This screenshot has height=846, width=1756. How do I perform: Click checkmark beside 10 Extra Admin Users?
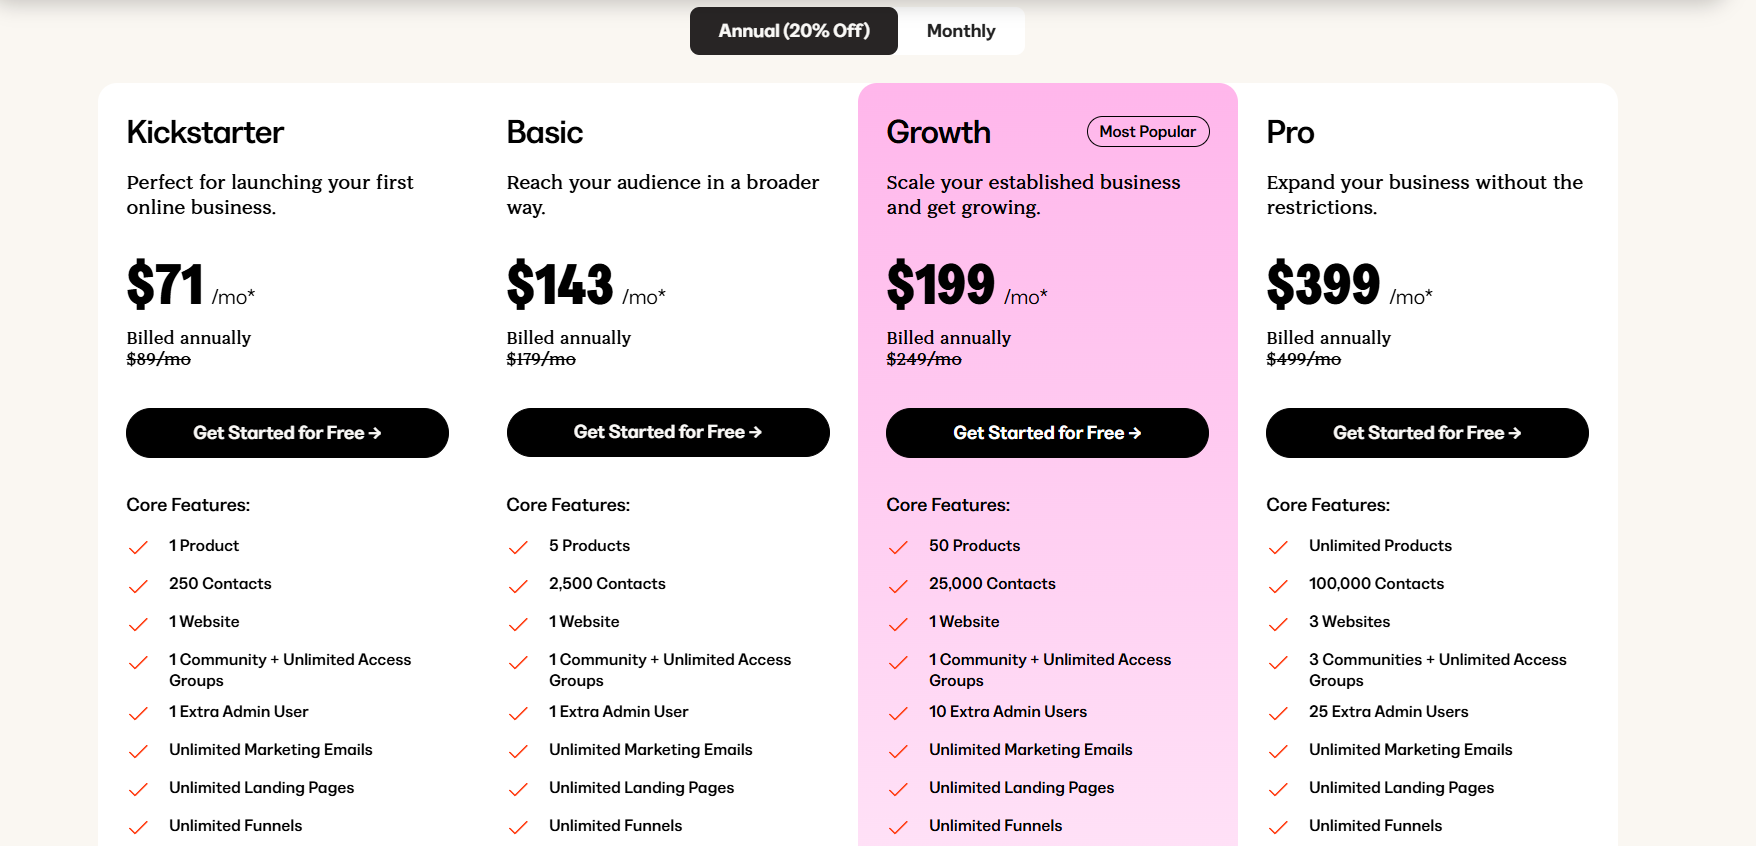click(898, 713)
